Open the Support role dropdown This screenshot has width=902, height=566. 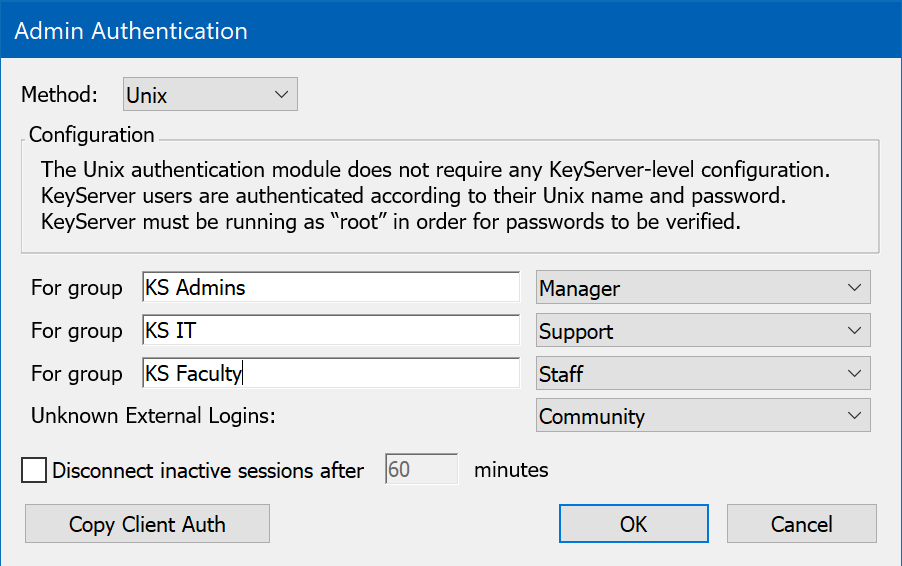pos(702,331)
